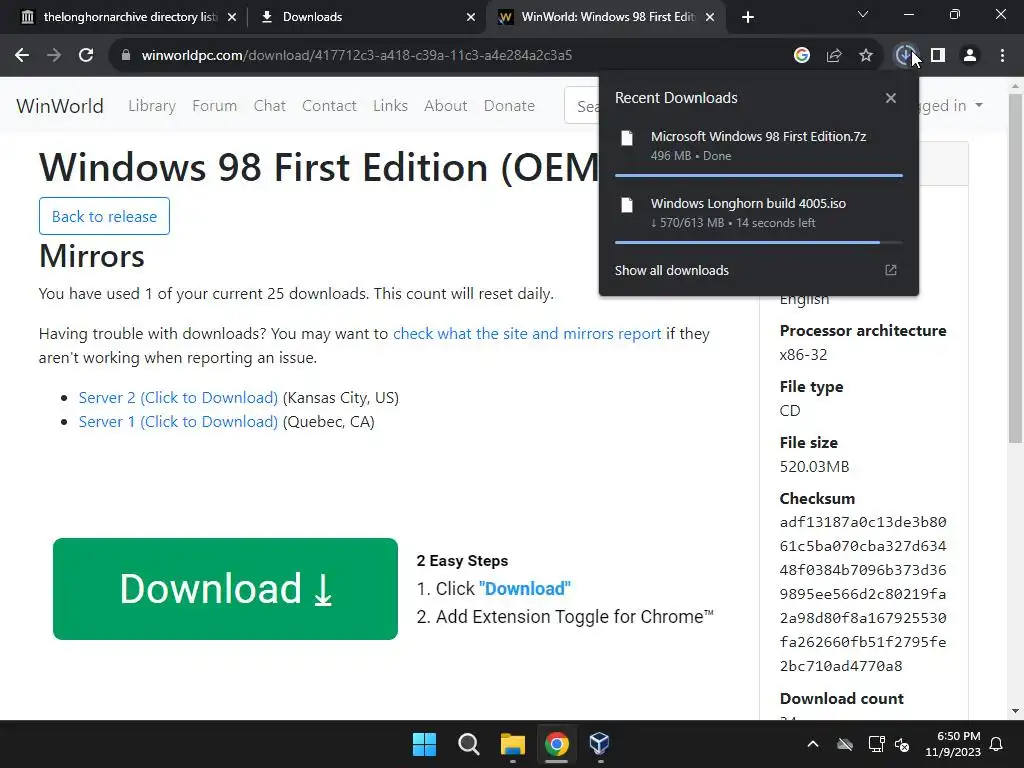Image resolution: width=1024 pixels, height=768 pixels.
Task: Click the scrollbar down arrow
Action: click(1015, 711)
